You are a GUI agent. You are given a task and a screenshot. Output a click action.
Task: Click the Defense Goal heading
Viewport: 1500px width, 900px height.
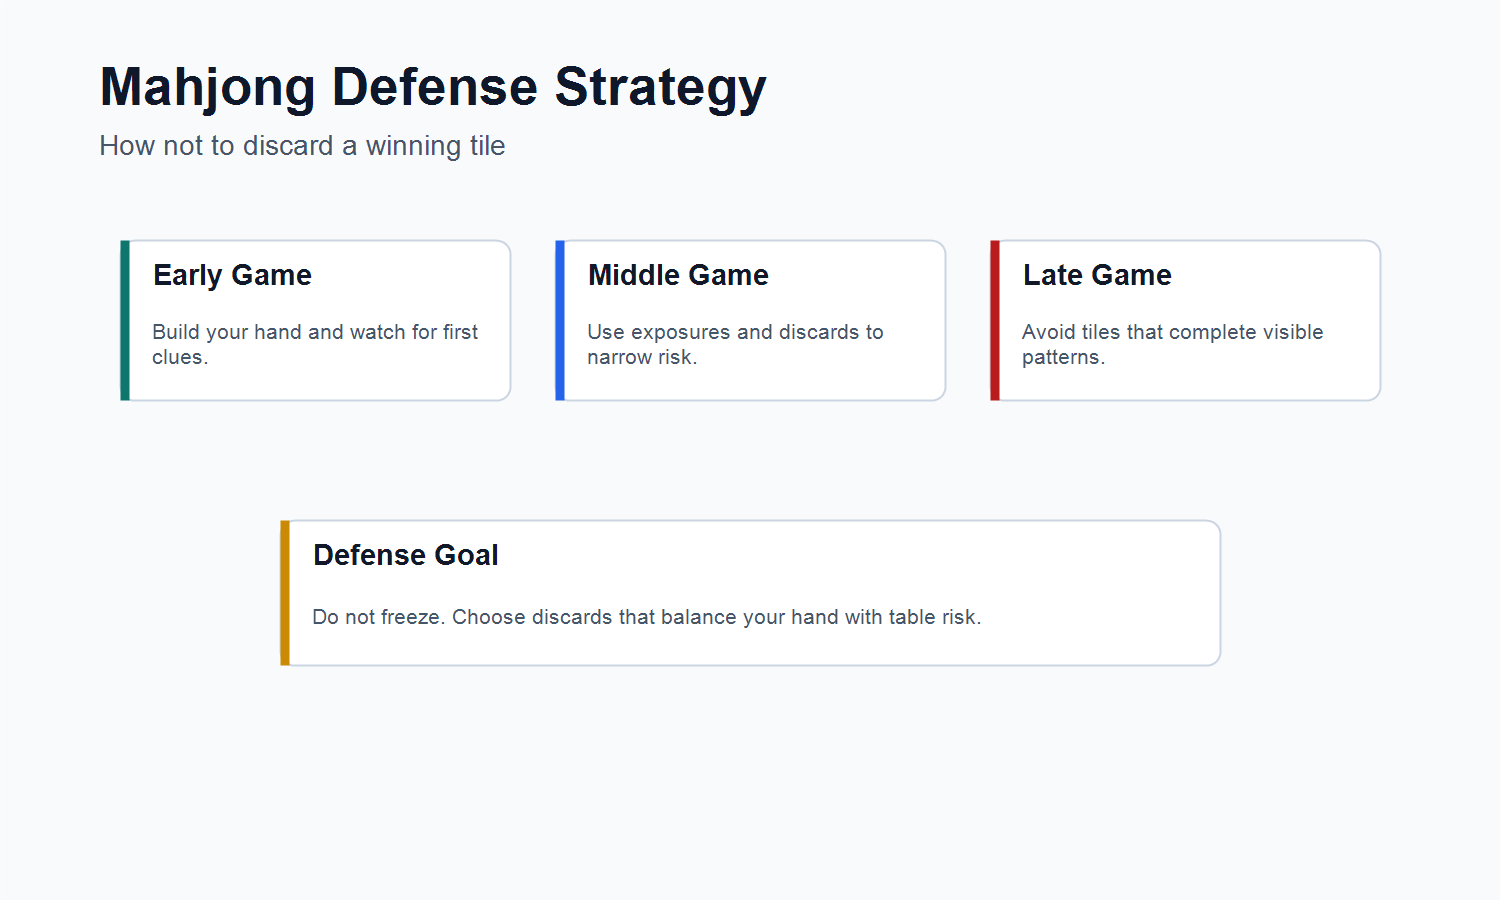coord(405,555)
